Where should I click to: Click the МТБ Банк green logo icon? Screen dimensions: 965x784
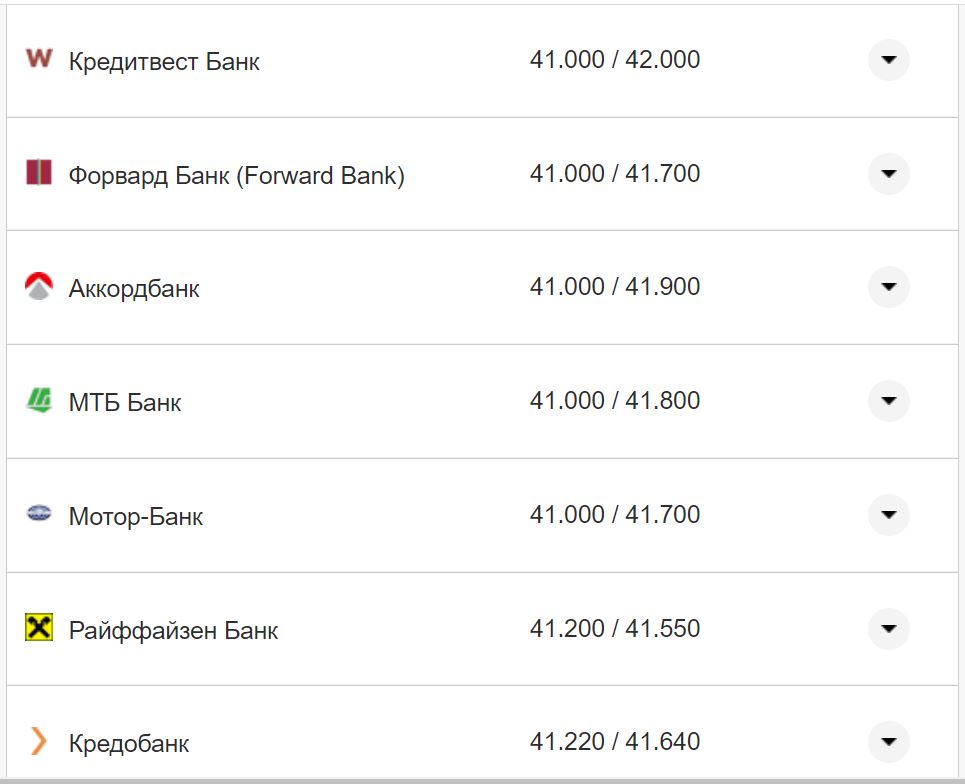point(39,401)
